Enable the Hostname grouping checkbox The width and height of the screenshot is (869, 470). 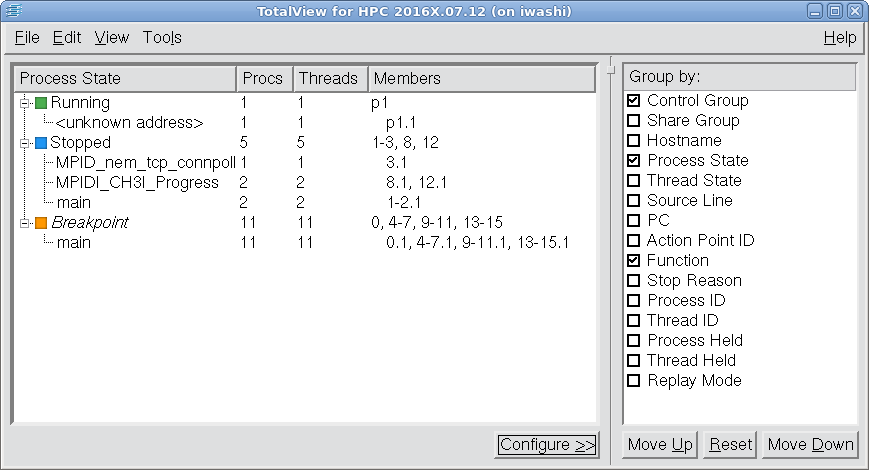click(633, 141)
